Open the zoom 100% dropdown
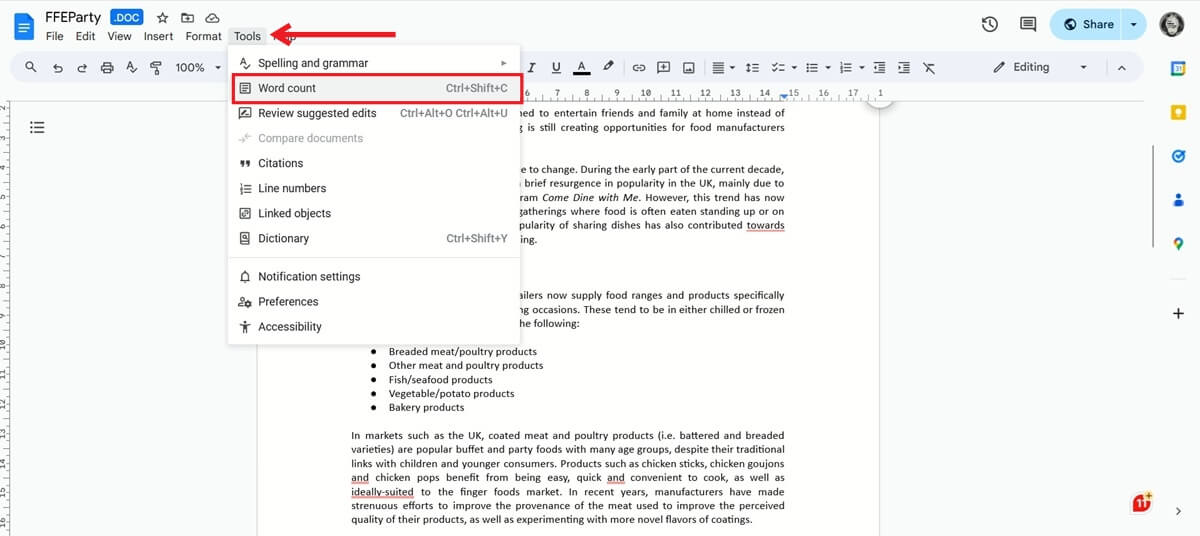The image size is (1200, 536). click(x=198, y=67)
